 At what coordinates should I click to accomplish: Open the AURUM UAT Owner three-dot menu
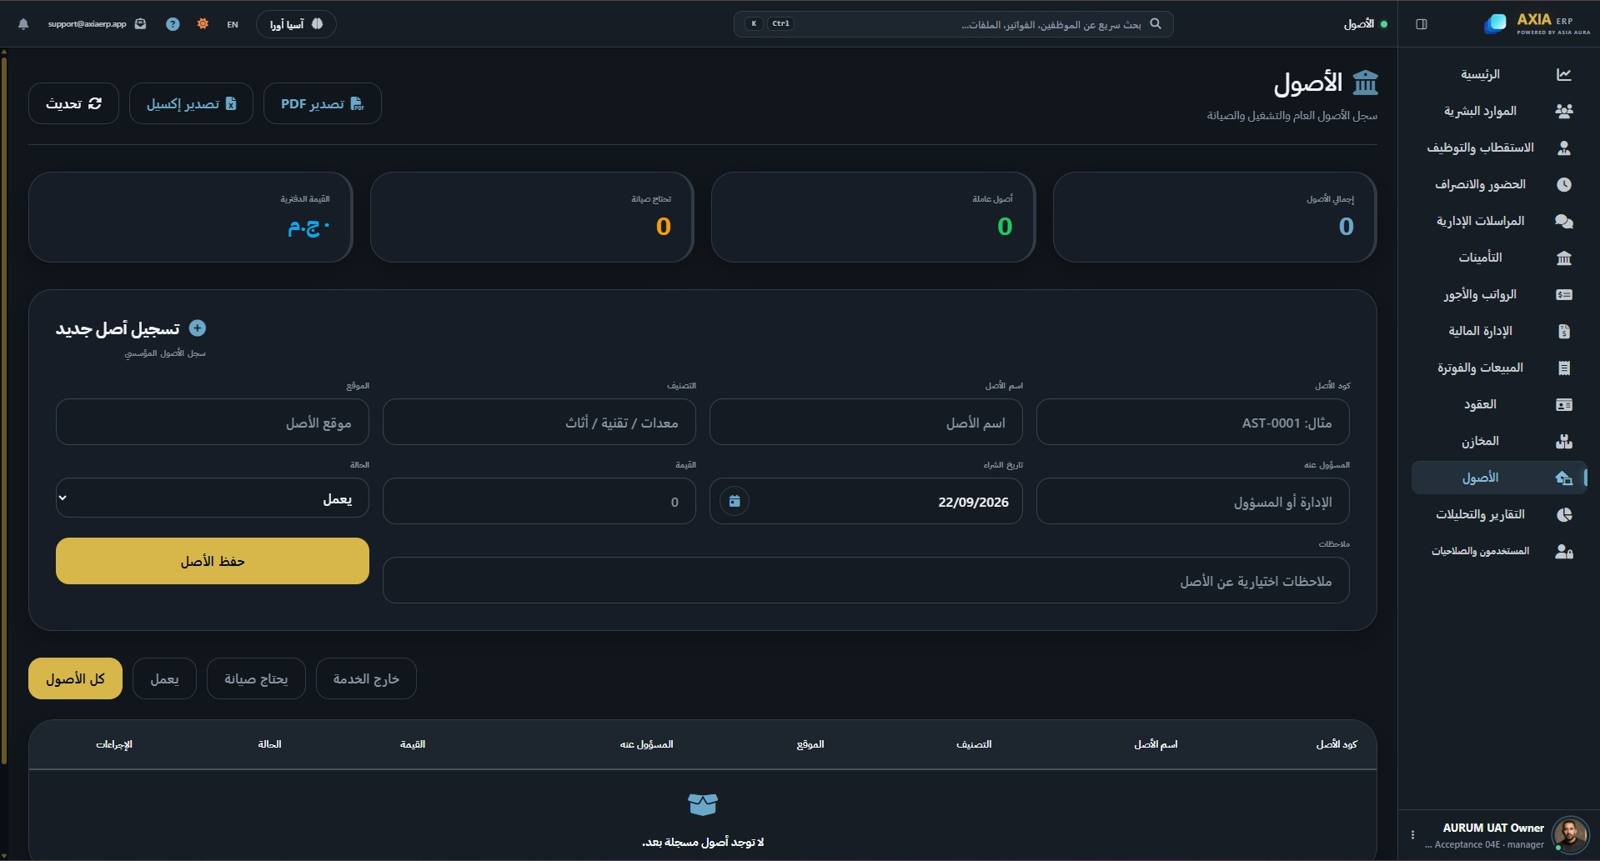point(1413,835)
